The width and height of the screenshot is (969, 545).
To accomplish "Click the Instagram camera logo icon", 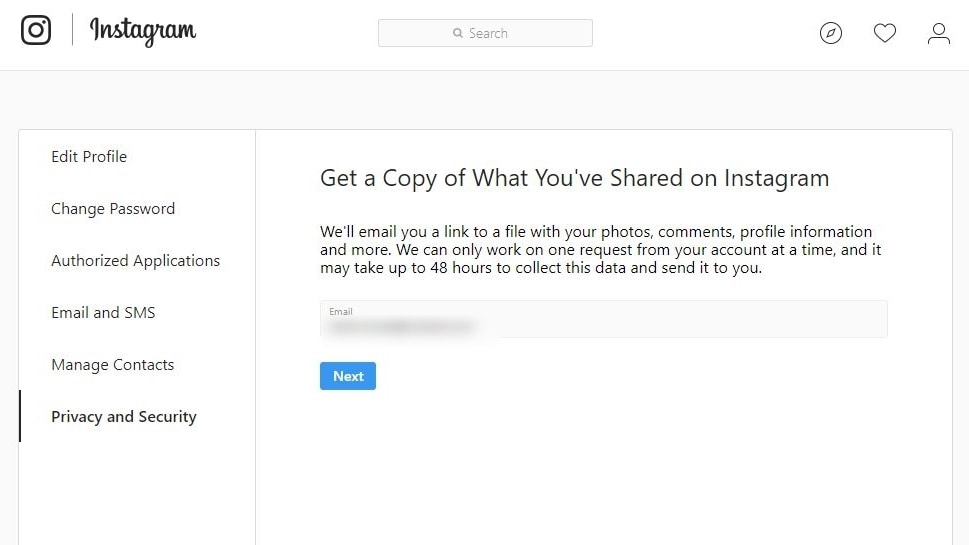I will click(36, 30).
